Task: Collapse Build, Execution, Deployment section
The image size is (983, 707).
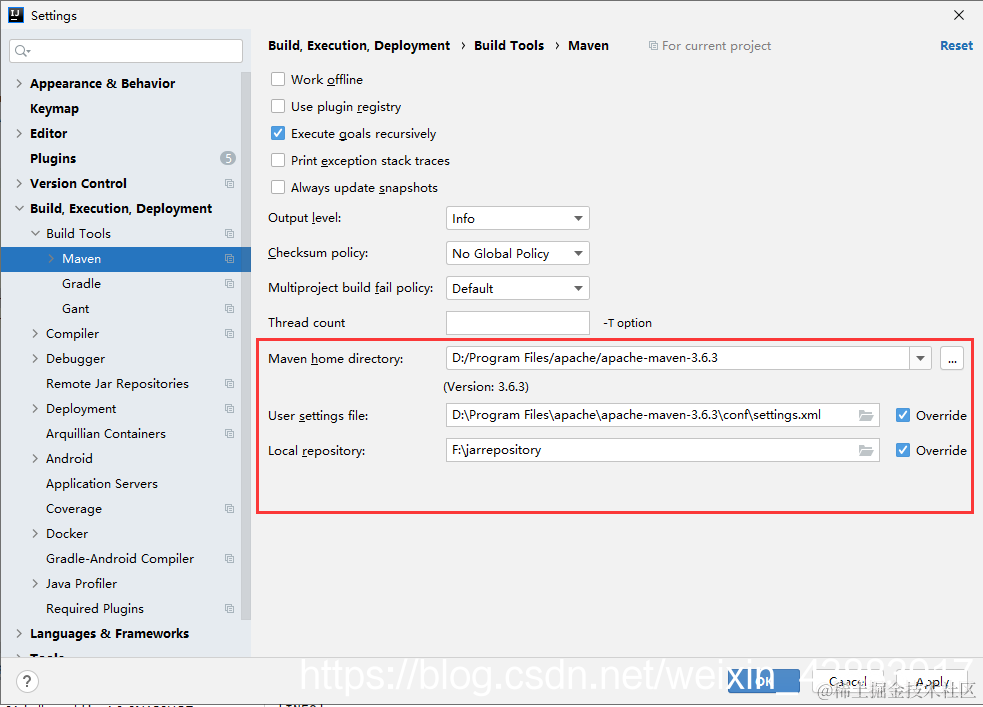Action: (19, 208)
